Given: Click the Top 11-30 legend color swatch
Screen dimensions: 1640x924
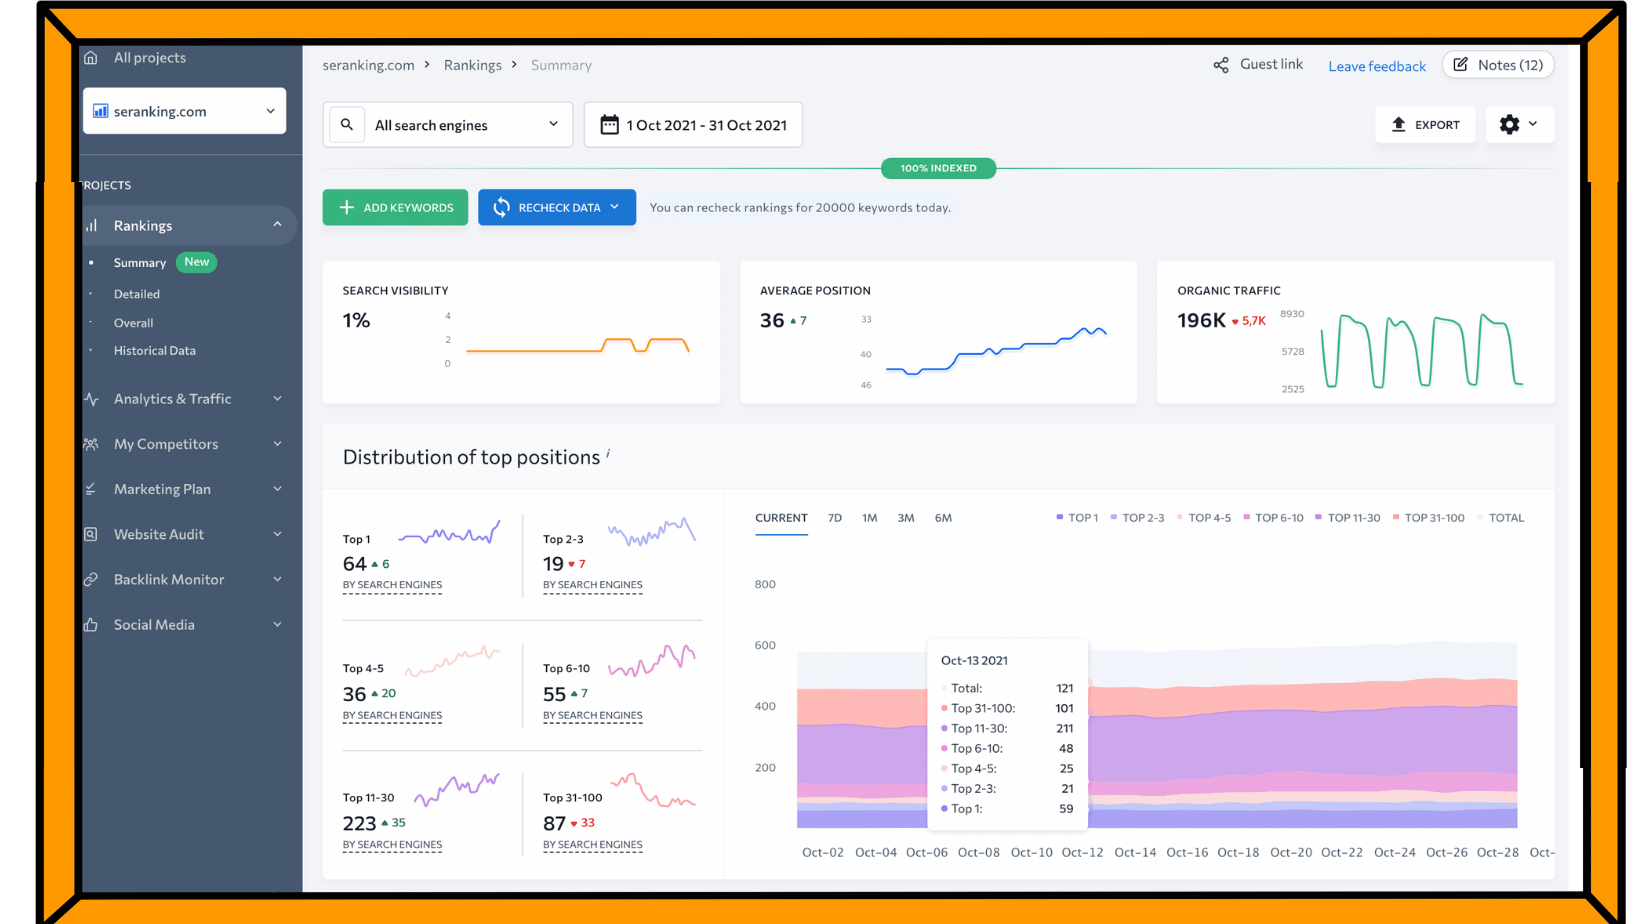Looking at the screenshot, I should [x=1319, y=517].
